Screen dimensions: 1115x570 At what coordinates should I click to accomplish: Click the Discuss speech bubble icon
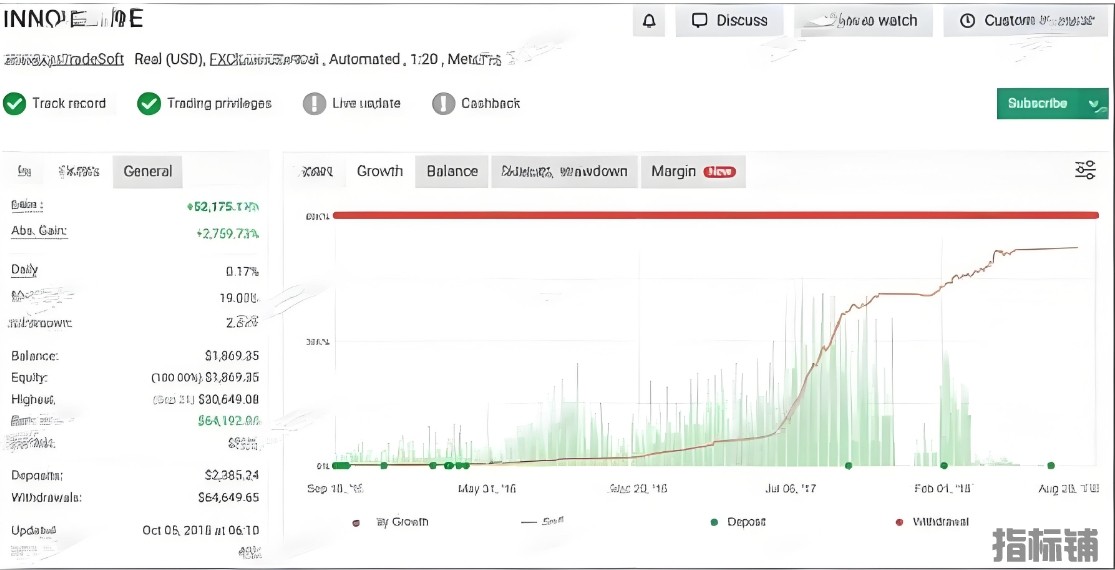tap(700, 21)
